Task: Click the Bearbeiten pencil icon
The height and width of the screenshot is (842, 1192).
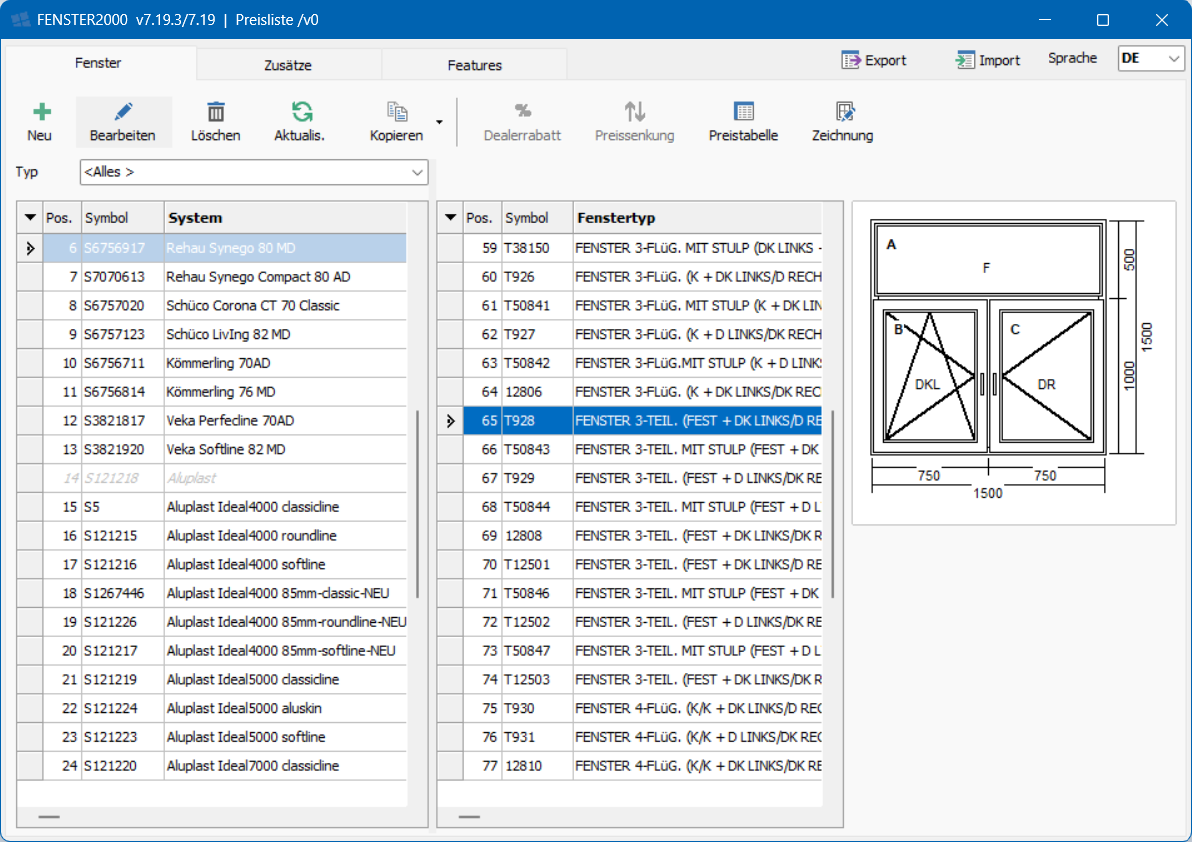Action: [x=123, y=112]
